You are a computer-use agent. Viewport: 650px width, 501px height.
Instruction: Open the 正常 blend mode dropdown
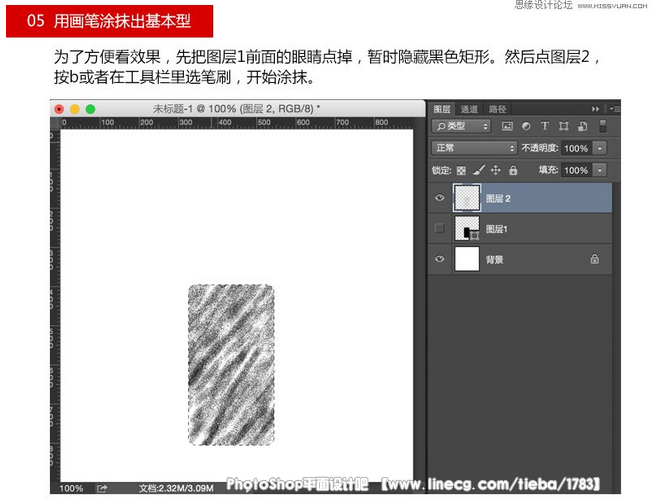tap(474, 148)
